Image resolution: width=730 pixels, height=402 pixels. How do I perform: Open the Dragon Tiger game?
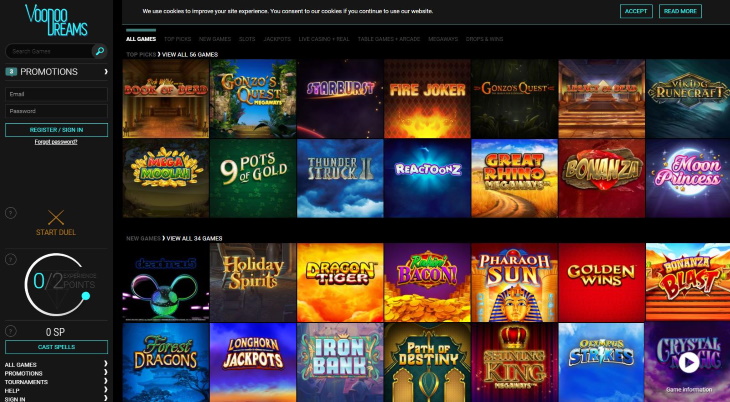340,282
